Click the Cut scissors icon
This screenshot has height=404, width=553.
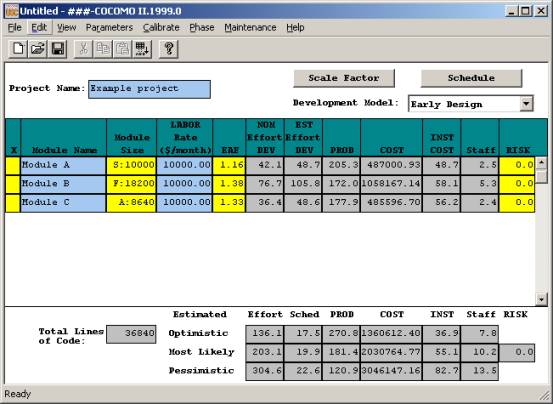(x=83, y=49)
